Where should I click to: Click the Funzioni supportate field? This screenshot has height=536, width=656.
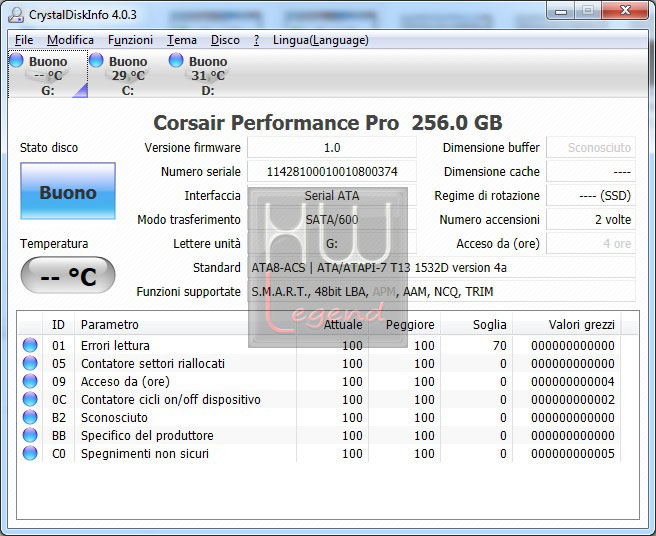pyautogui.click(x=441, y=292)
